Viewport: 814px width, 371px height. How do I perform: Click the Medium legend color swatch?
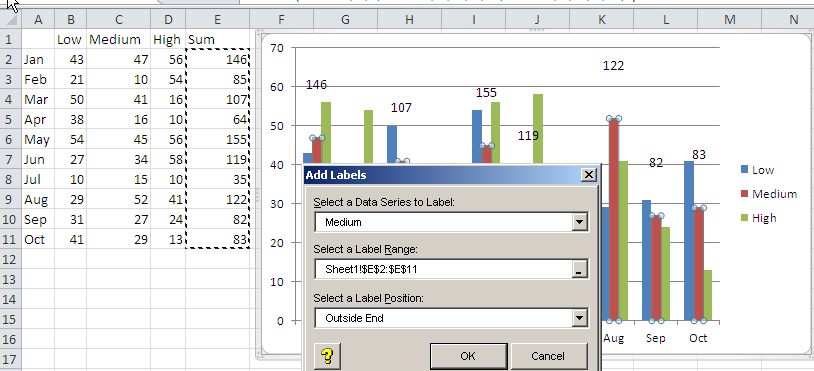(744, 194)
